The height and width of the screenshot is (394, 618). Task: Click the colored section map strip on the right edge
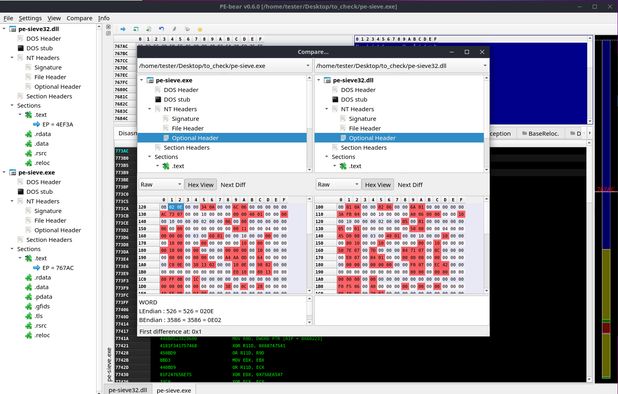(x=607, y=209)
